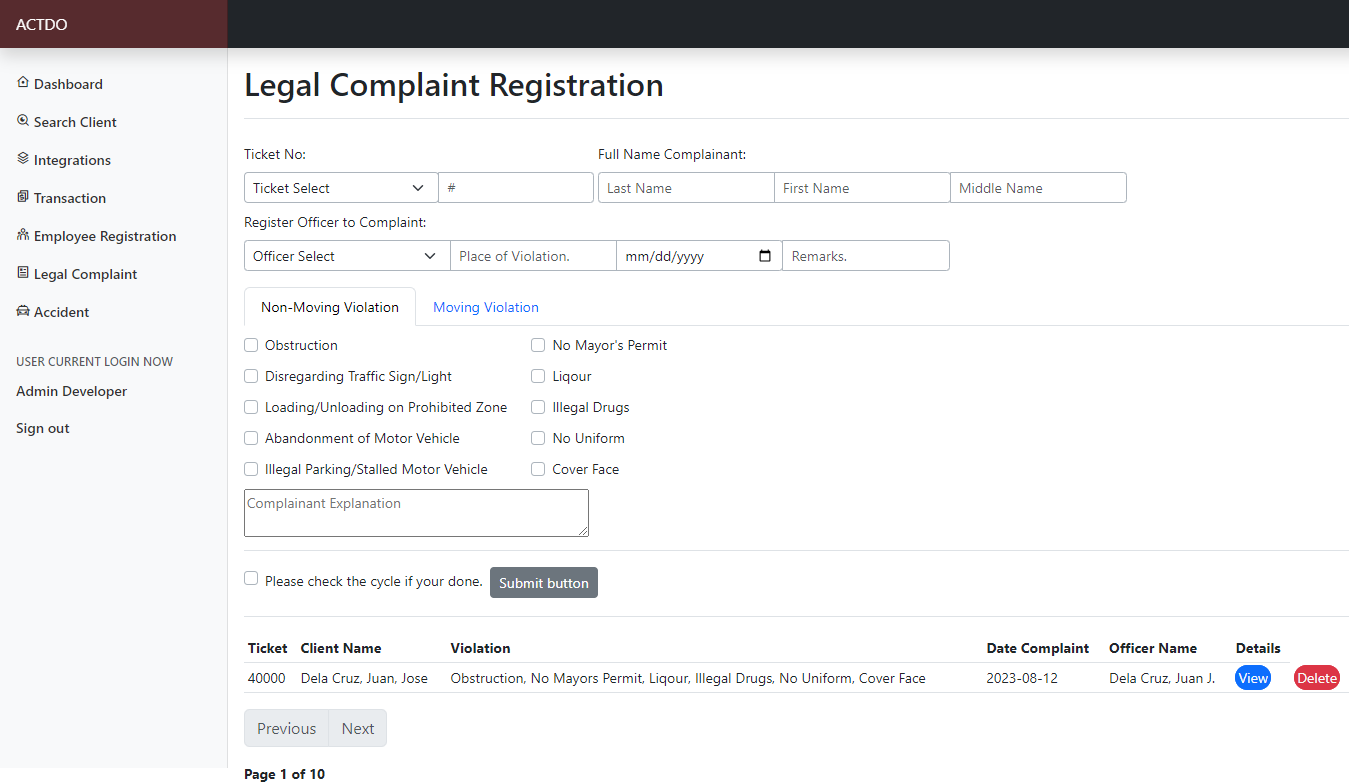
Task: Enable the Illegal Drugs checkbox
Action: click(538, 407)
